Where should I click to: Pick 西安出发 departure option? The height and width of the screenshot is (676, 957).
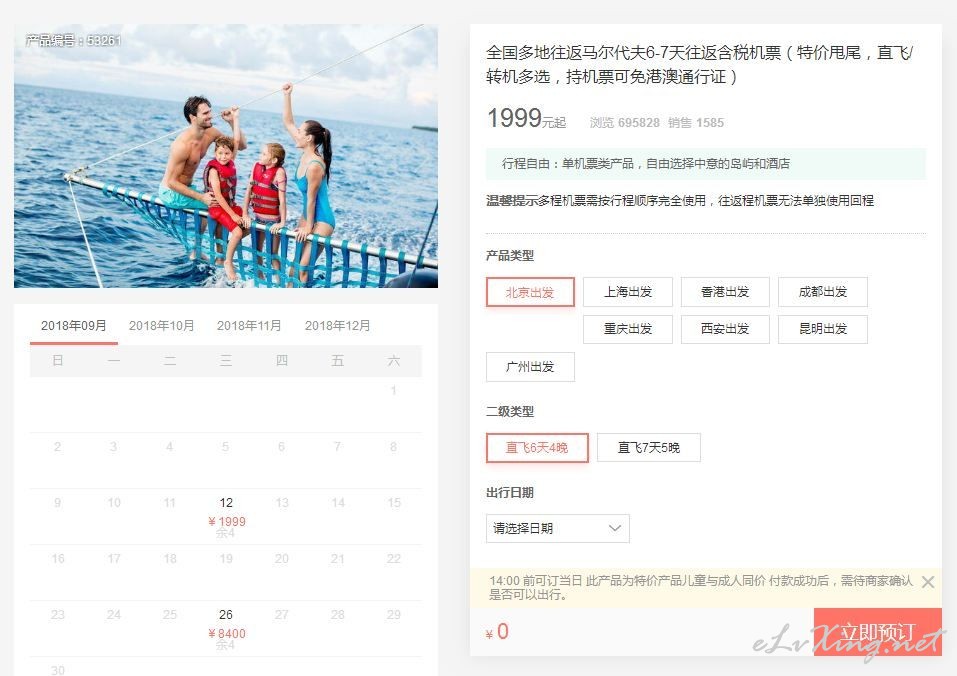pyautogui.click(x=725, y=329)
